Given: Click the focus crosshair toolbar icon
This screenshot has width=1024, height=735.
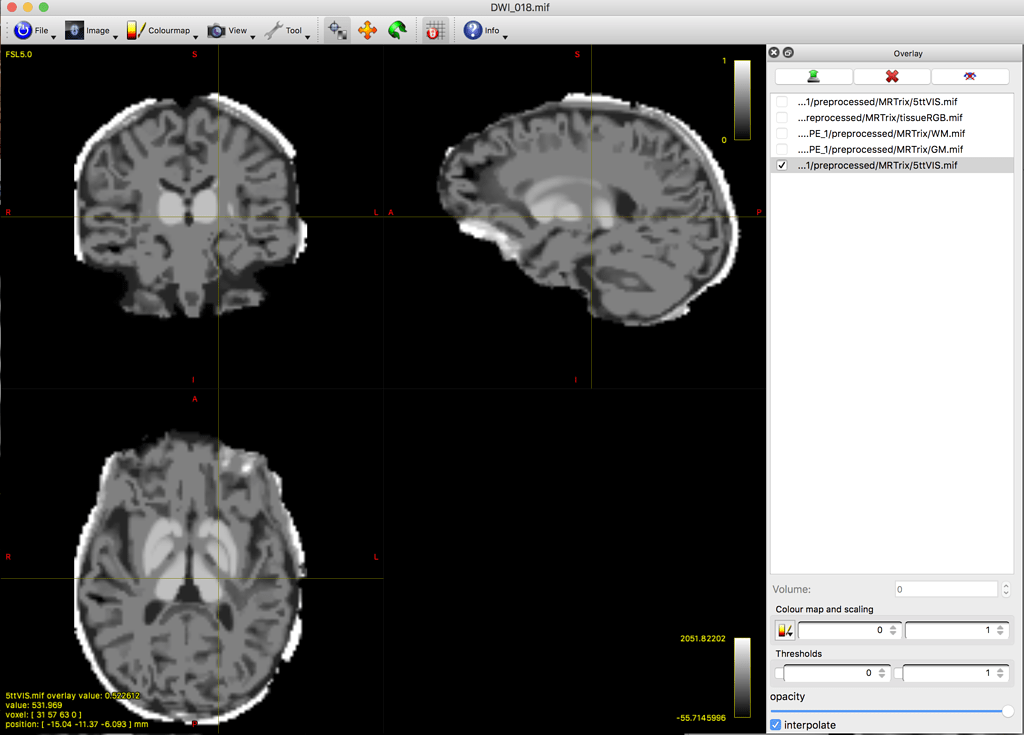Looking at the screenshot, I should pos(336,31).
